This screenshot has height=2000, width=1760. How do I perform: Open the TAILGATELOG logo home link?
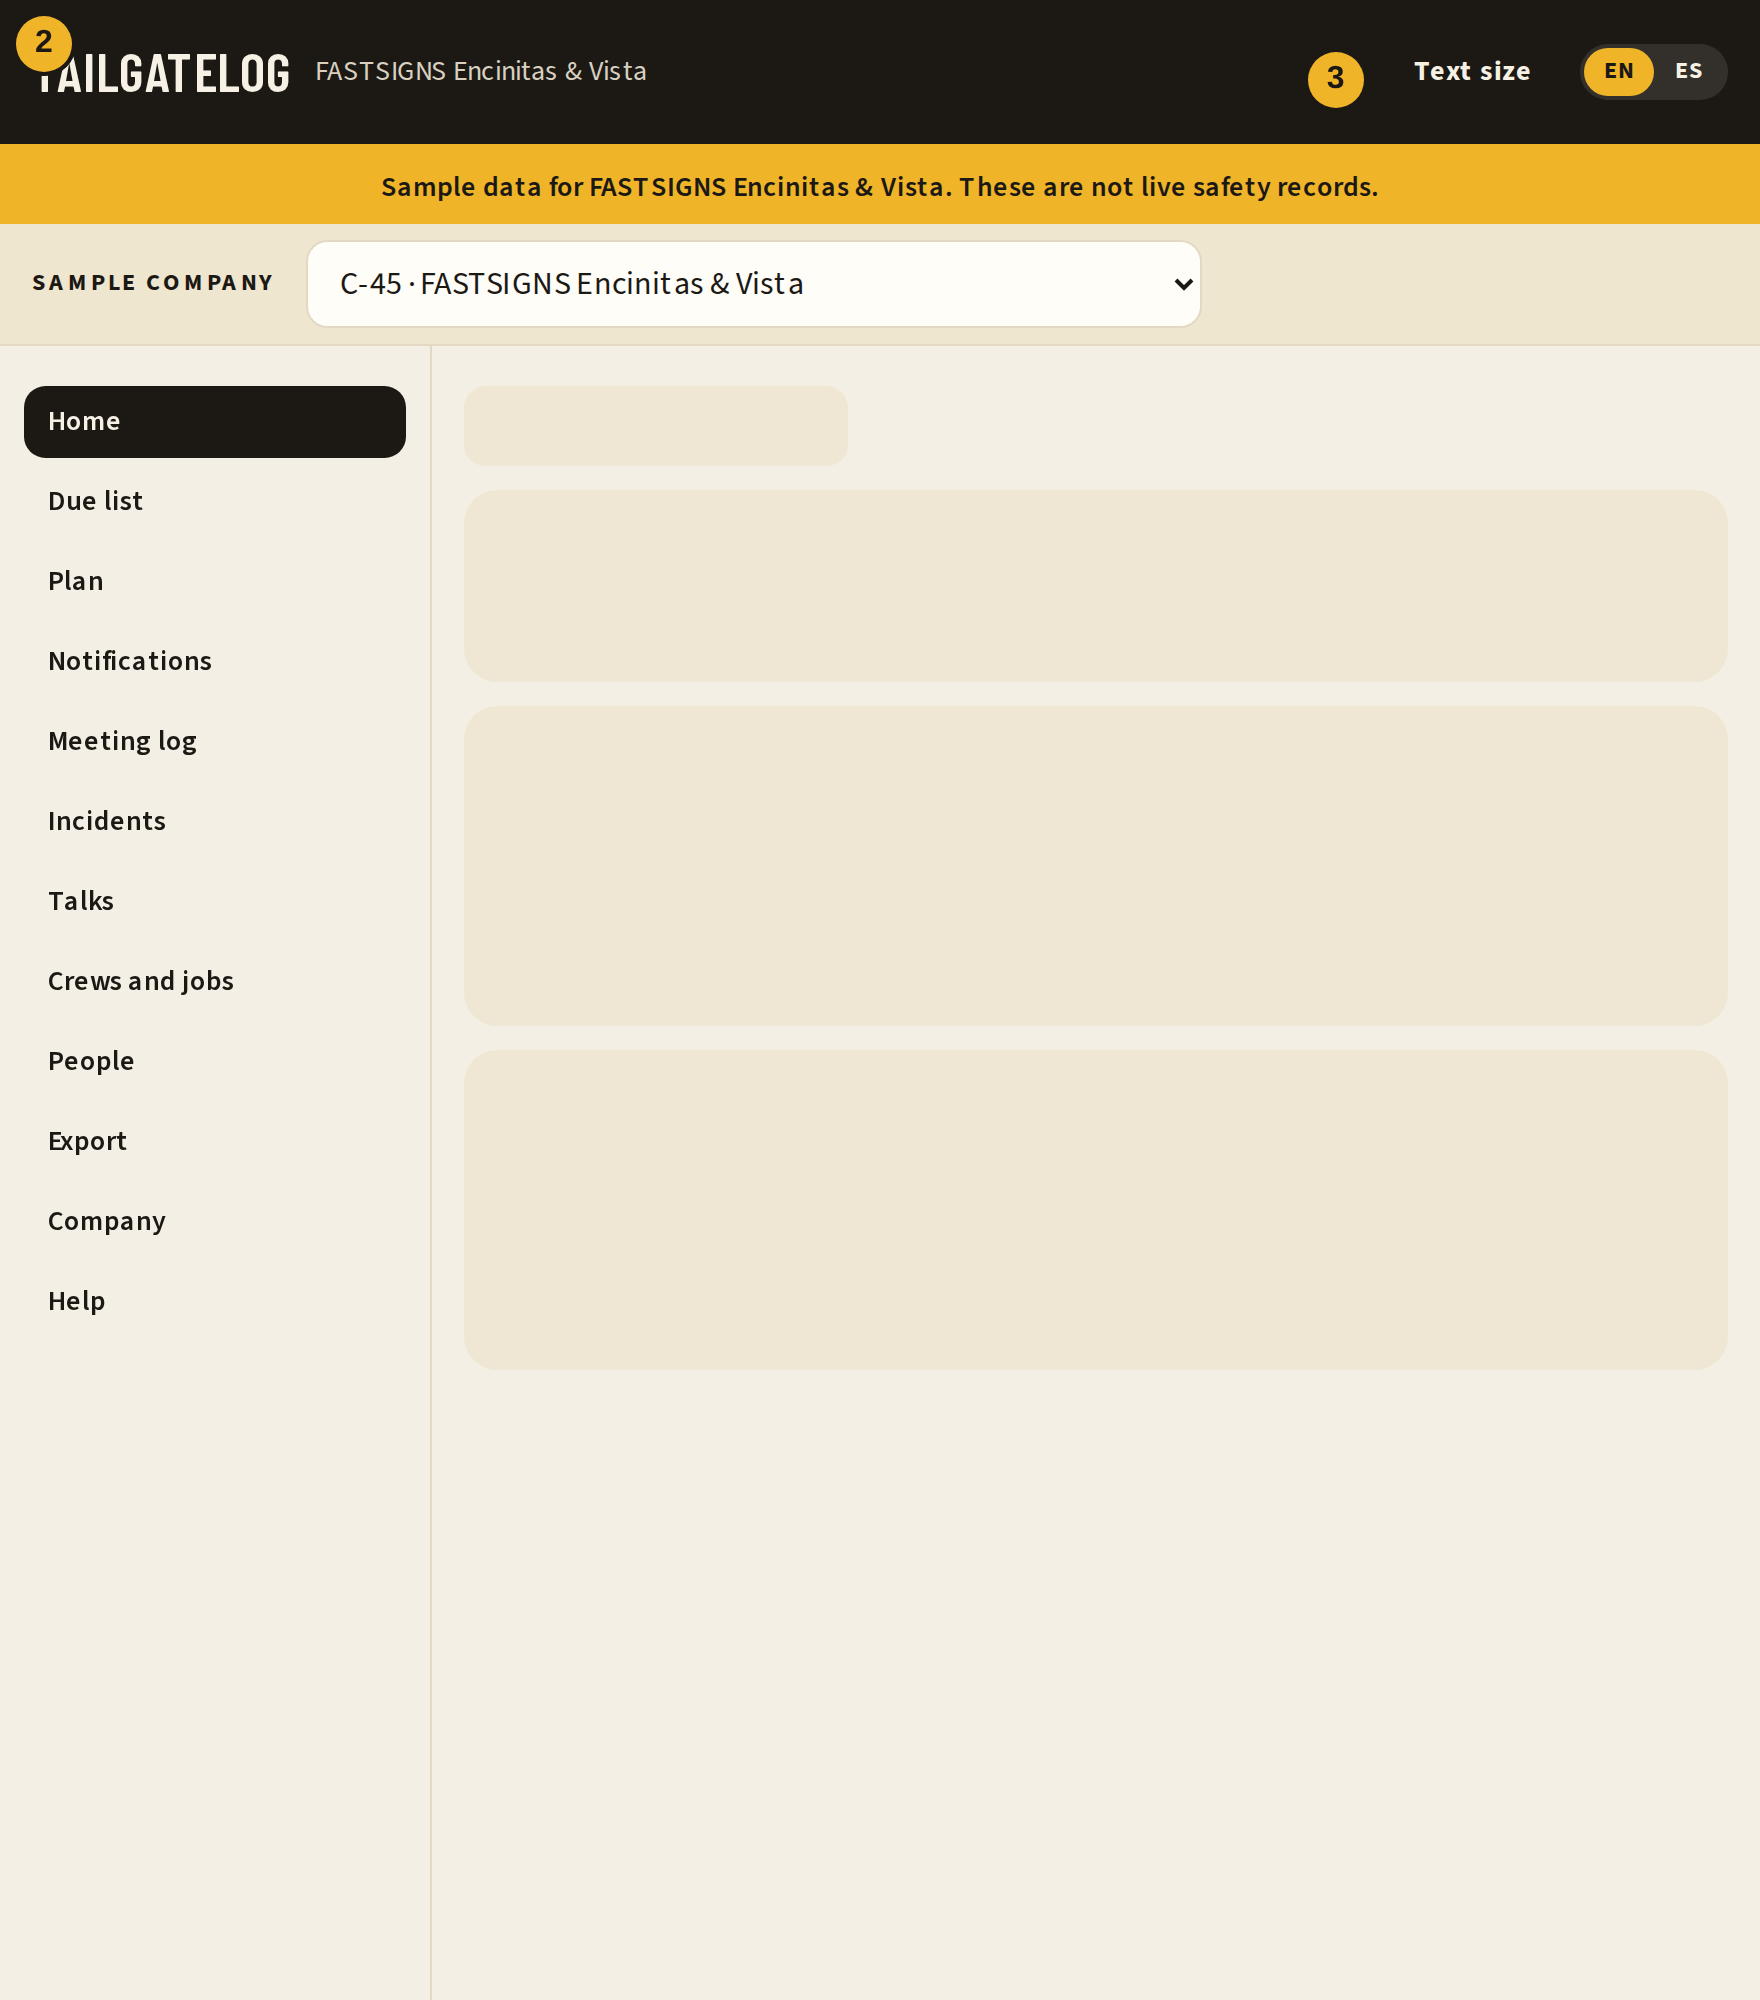(162, 72)
